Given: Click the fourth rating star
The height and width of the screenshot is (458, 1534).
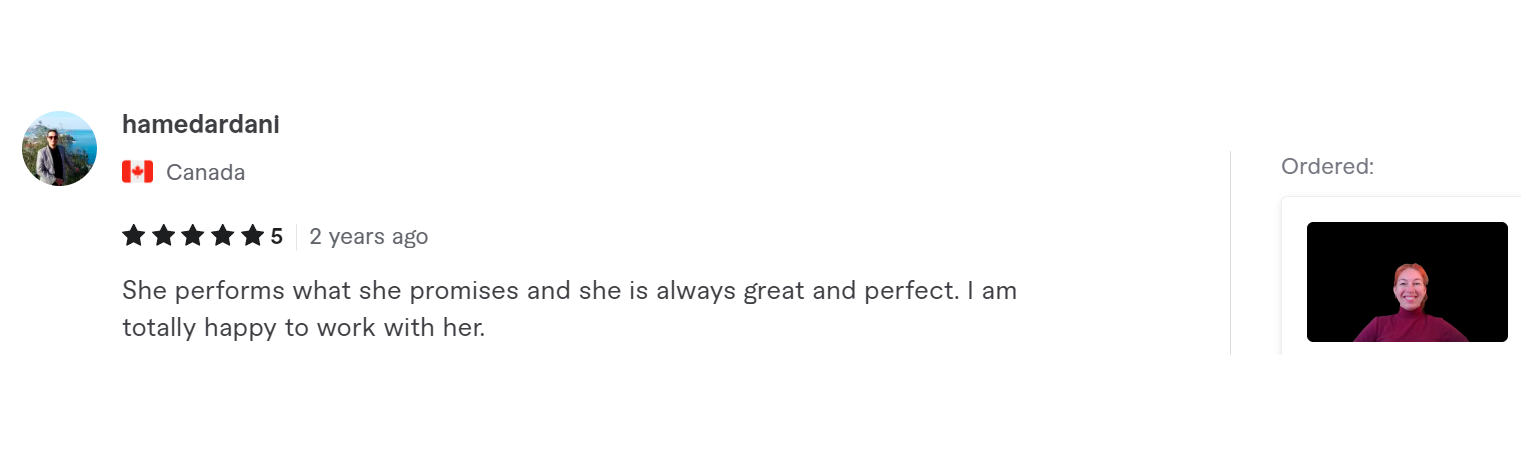Looking at the screenshot, I should point(223,236).
